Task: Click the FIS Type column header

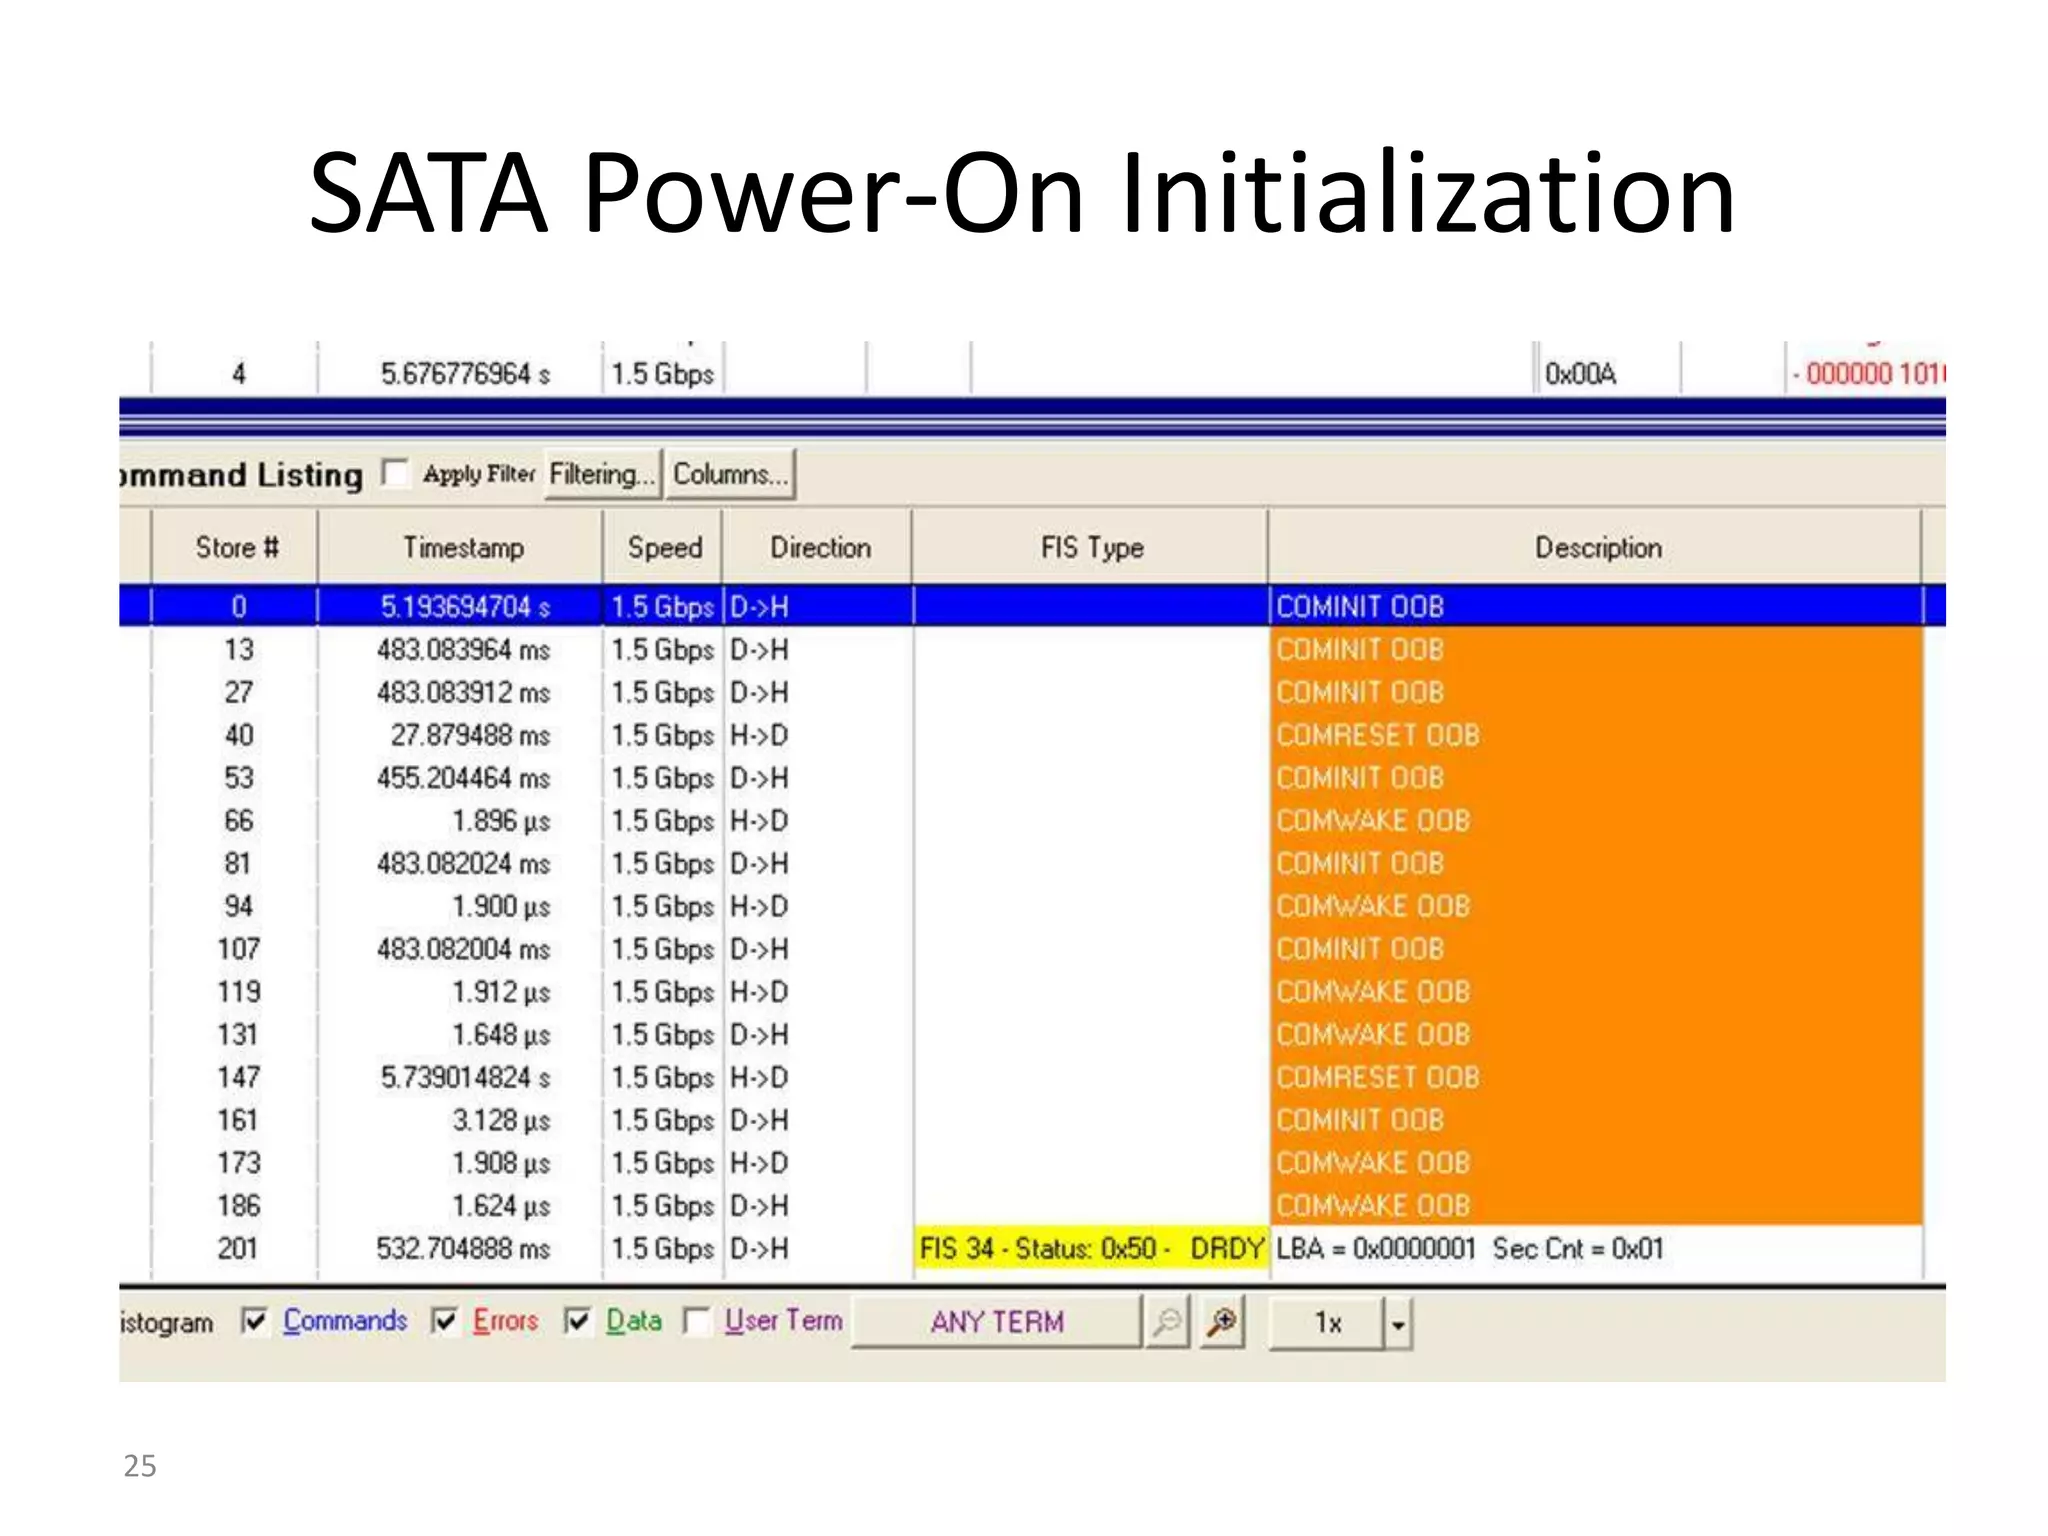Action: point(1091,548)
